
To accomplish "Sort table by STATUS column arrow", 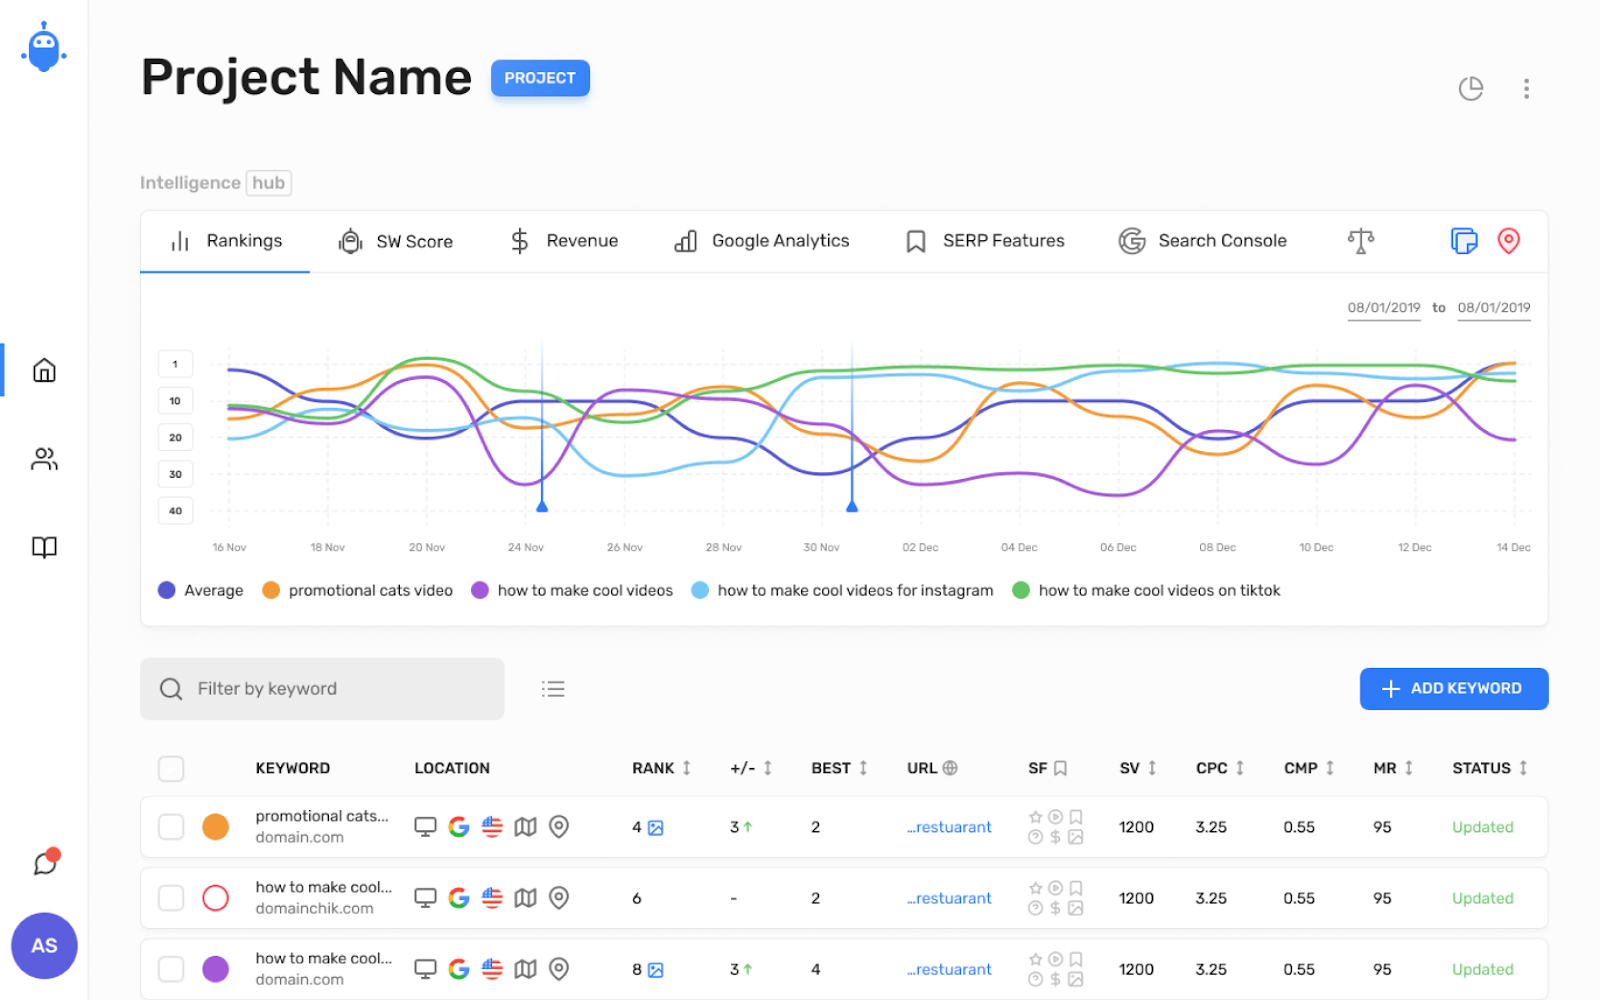I will pyautogui.click(x=1523, y=768).
